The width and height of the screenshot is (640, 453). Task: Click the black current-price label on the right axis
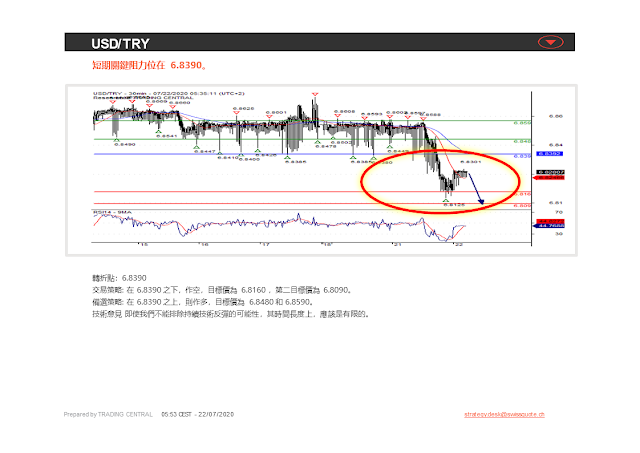click(550, 172)
